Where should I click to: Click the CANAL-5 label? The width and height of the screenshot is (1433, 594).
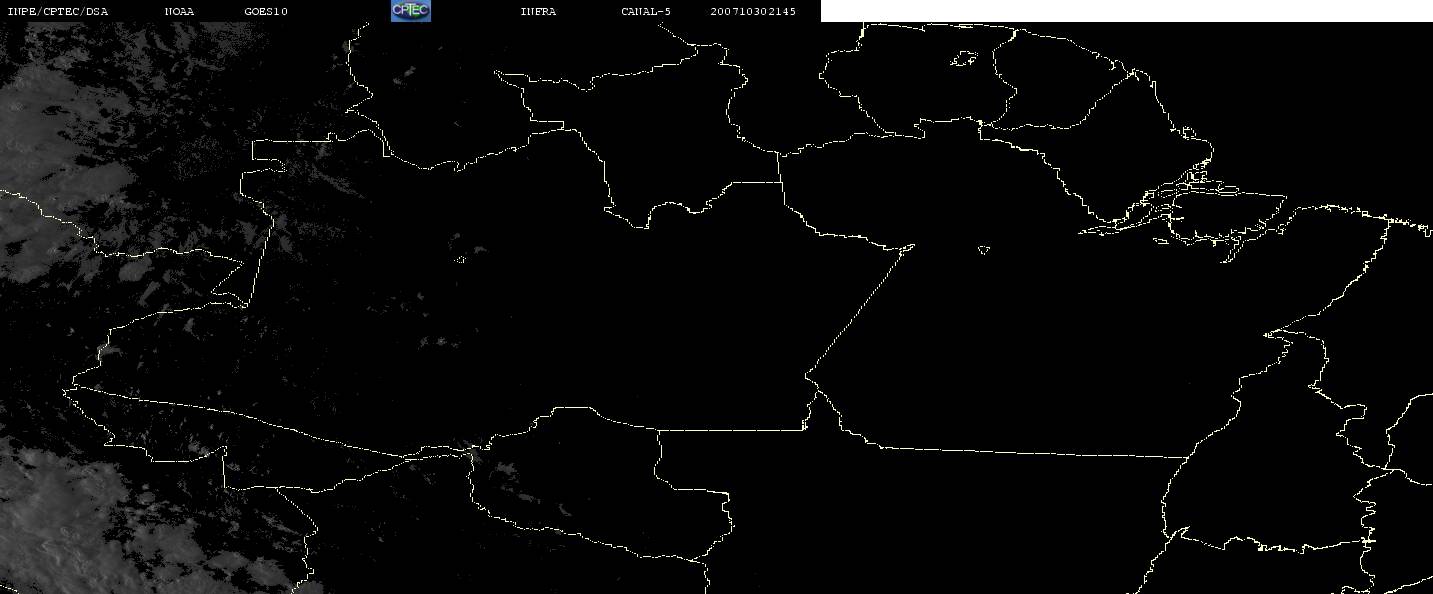click(646, 12)
